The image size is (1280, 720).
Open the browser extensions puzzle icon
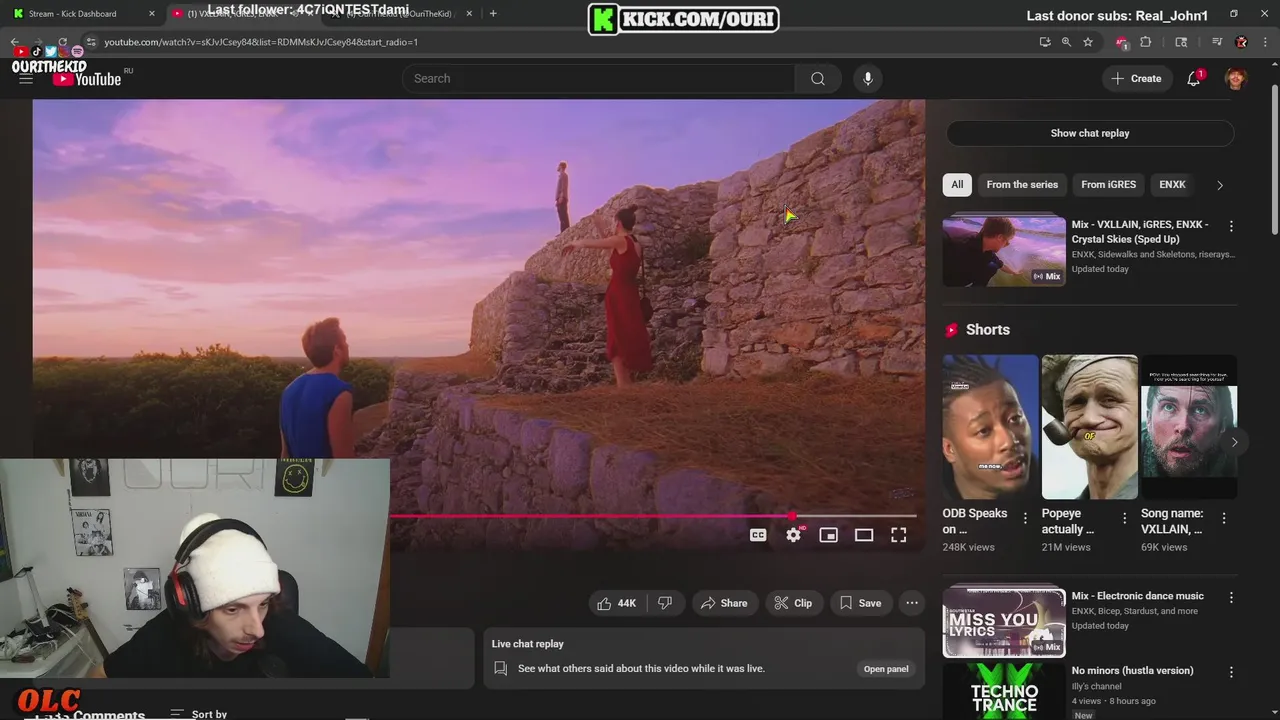(1146, 42)
